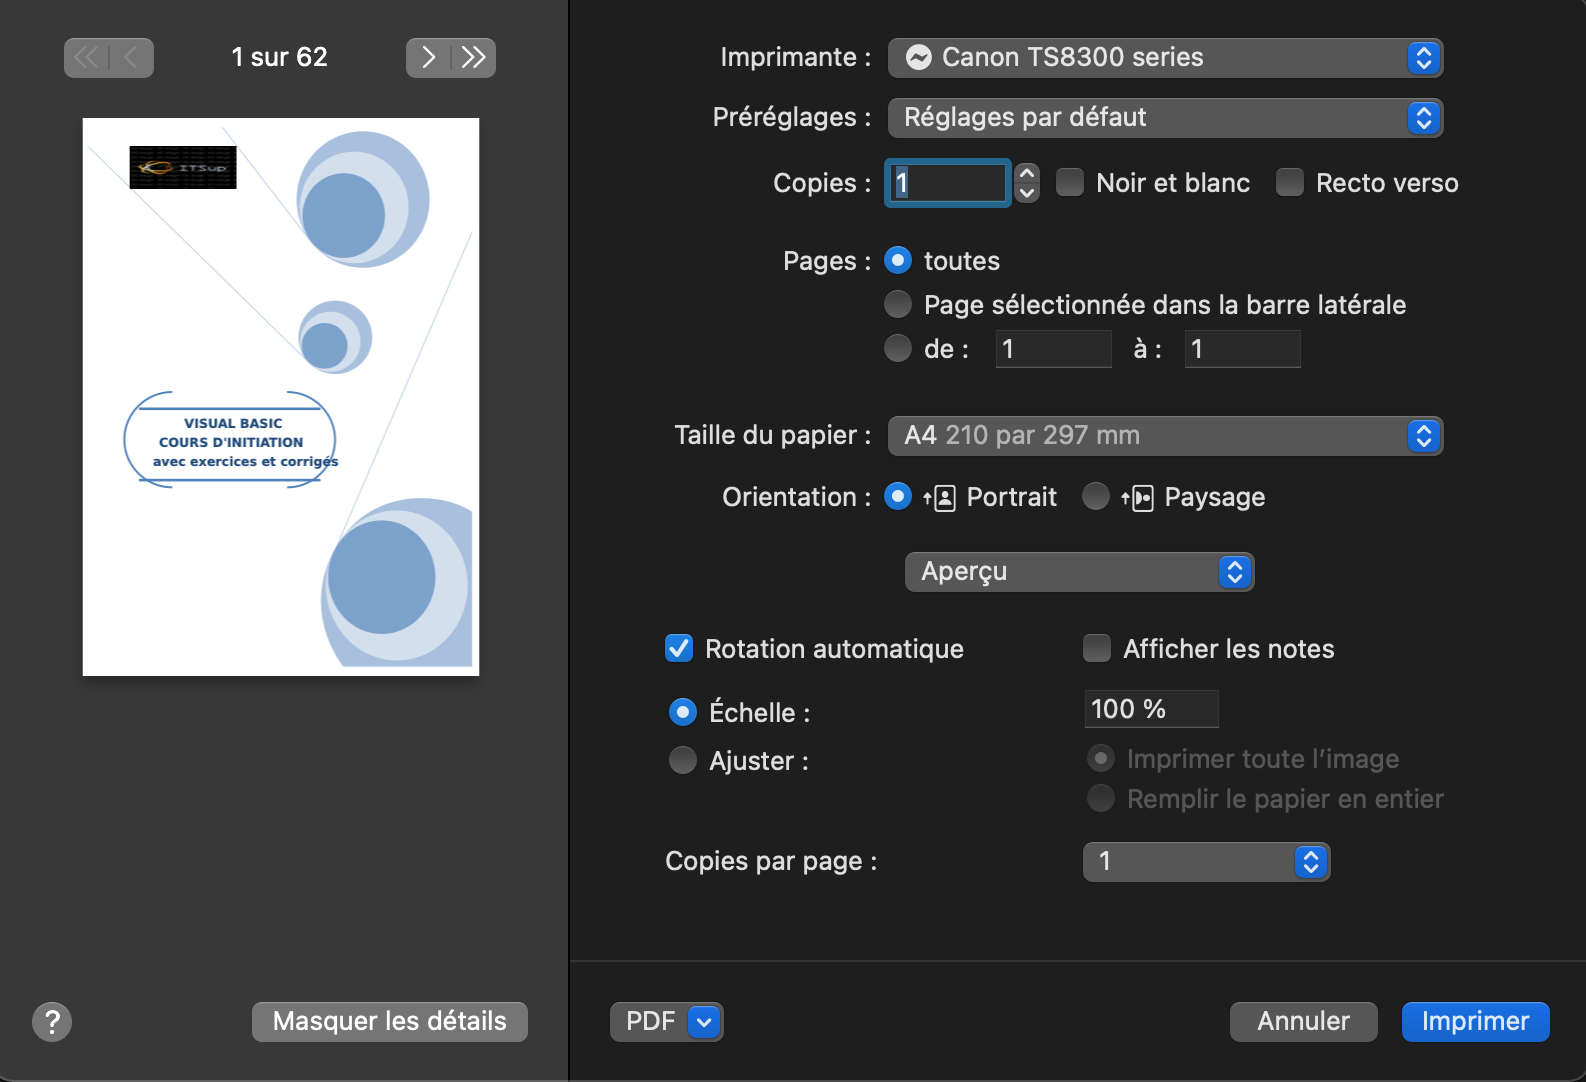The height and width of the screenshot is (1082, 1586).
Task: Jump to last page in preview
Action: (x=474, y=57)
